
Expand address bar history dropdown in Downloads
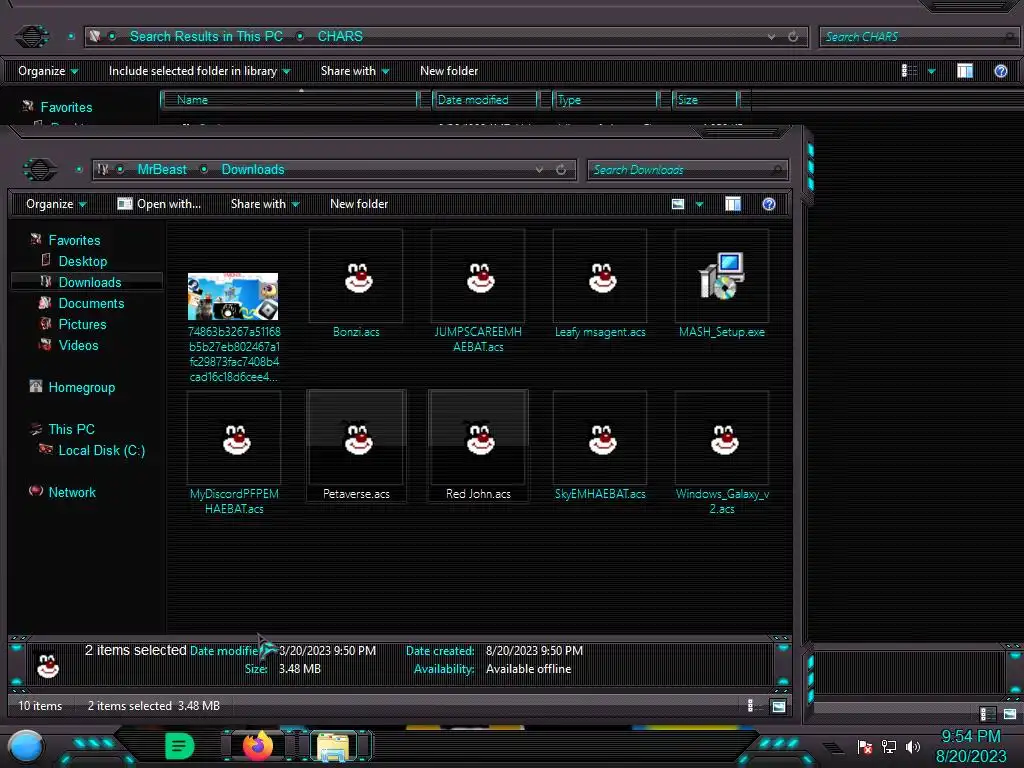click(539, 170)
